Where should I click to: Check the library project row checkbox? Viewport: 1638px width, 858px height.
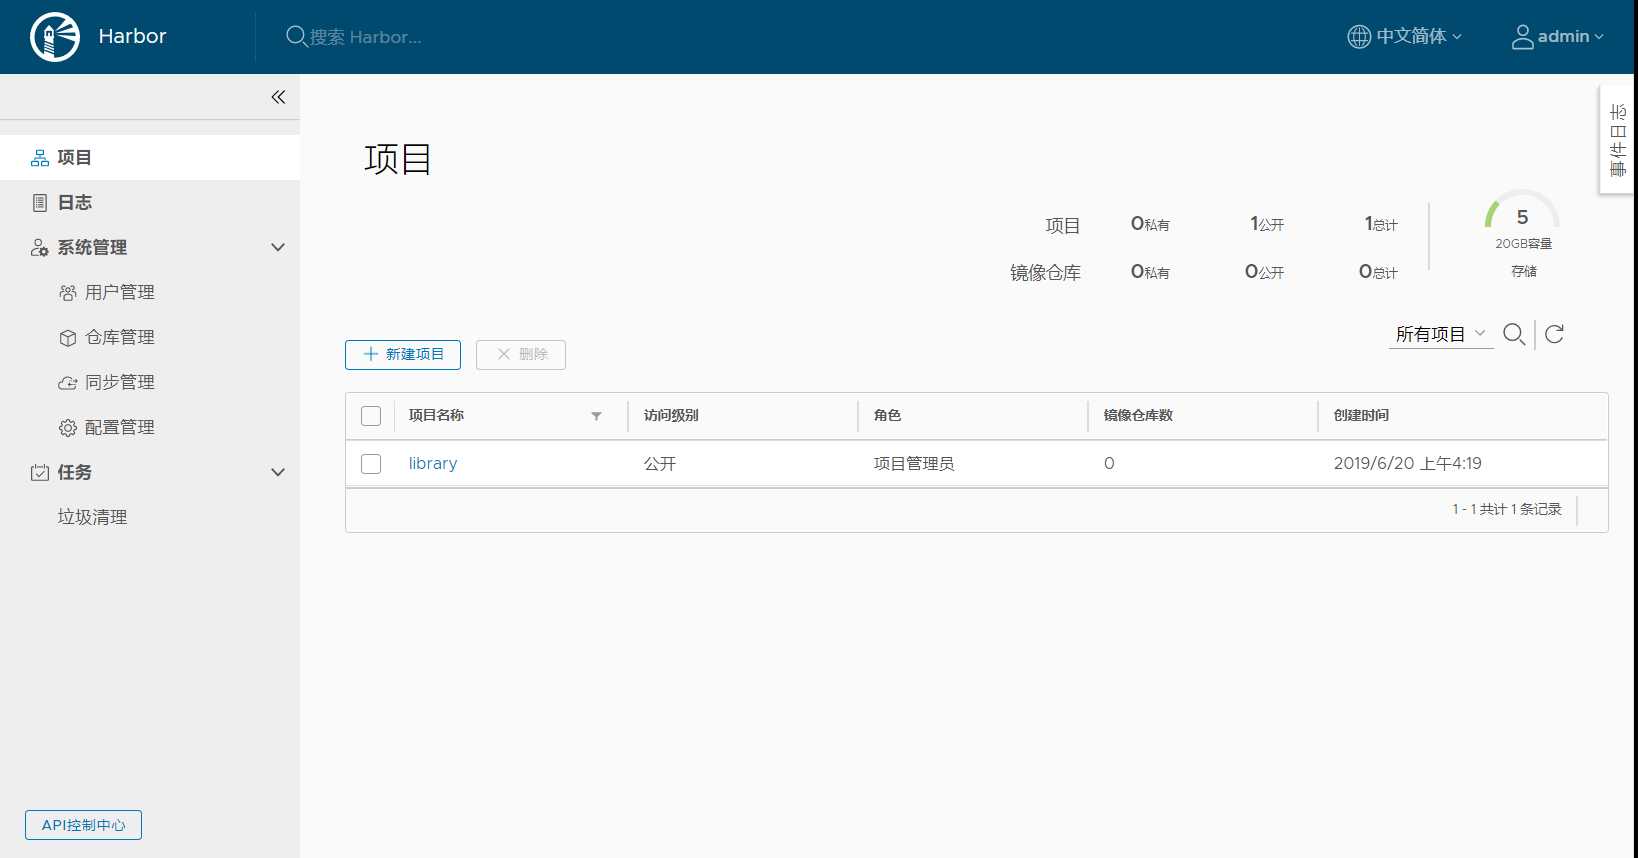click(371, 464)
